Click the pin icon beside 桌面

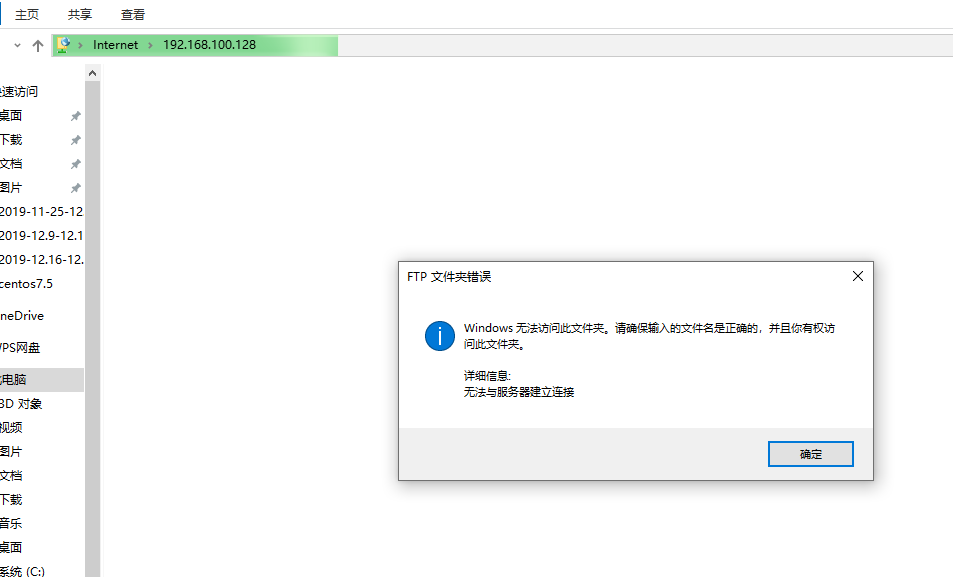(75, 116)
